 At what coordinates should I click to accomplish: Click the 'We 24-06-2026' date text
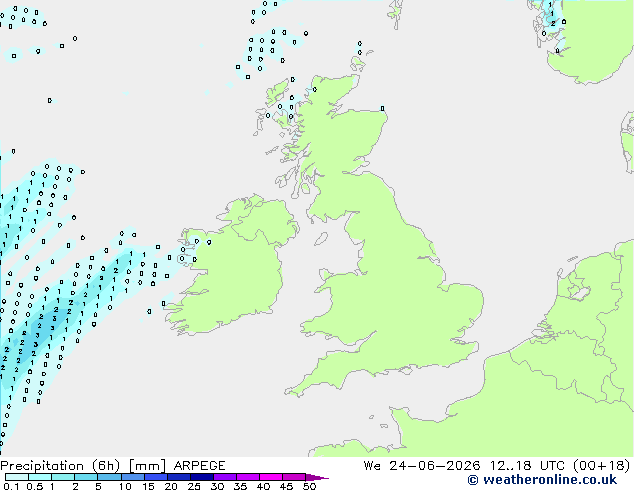click(422, 466)
